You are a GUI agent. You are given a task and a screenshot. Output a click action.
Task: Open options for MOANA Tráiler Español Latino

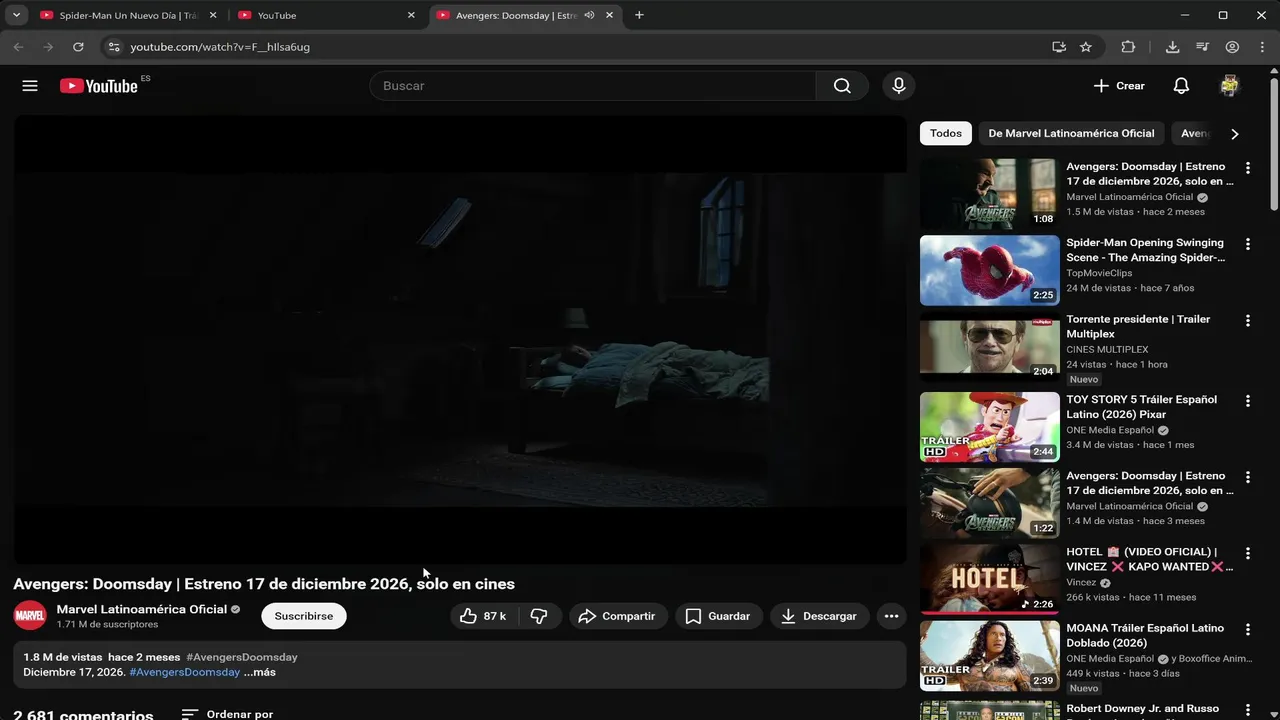point(1247,630)
